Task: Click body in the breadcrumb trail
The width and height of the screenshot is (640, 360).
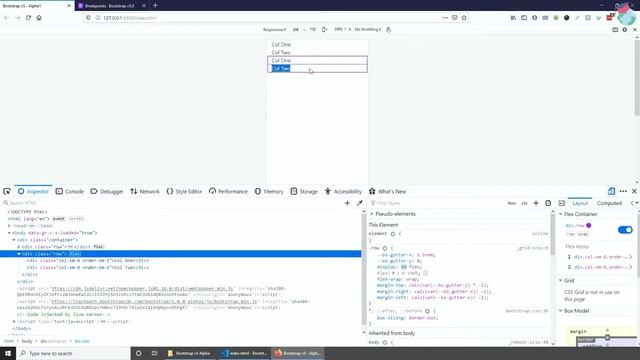Action: 27,341
